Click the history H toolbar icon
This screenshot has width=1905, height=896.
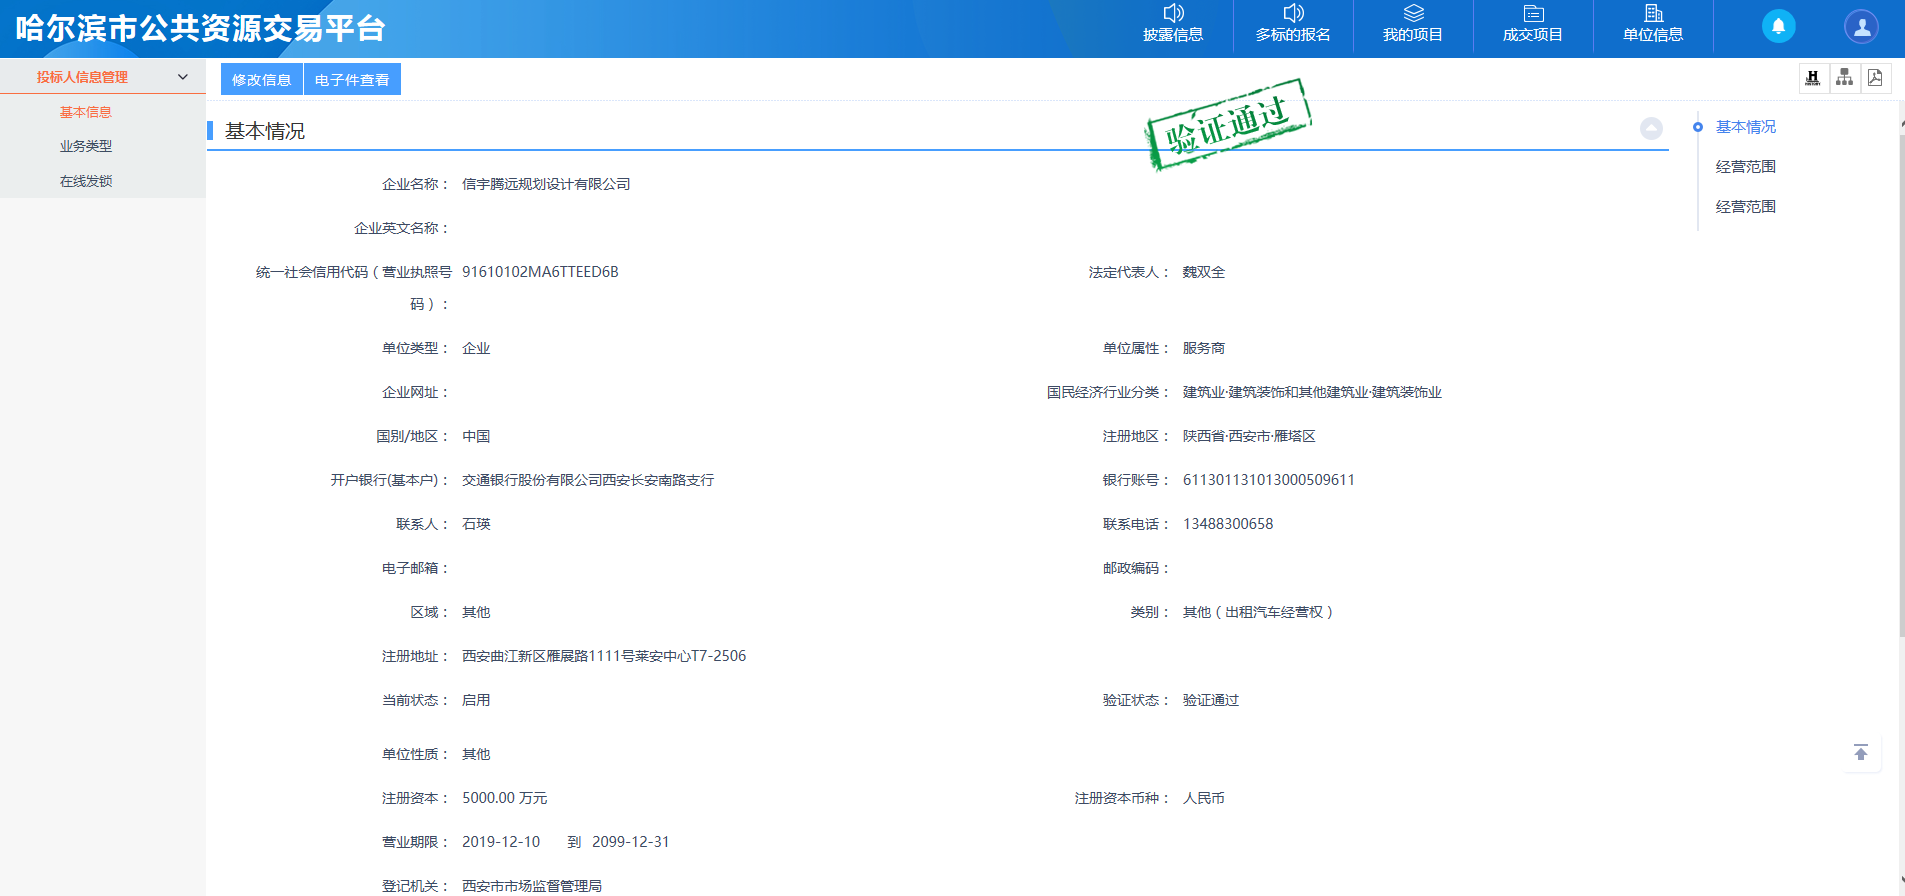point(1813,78)
